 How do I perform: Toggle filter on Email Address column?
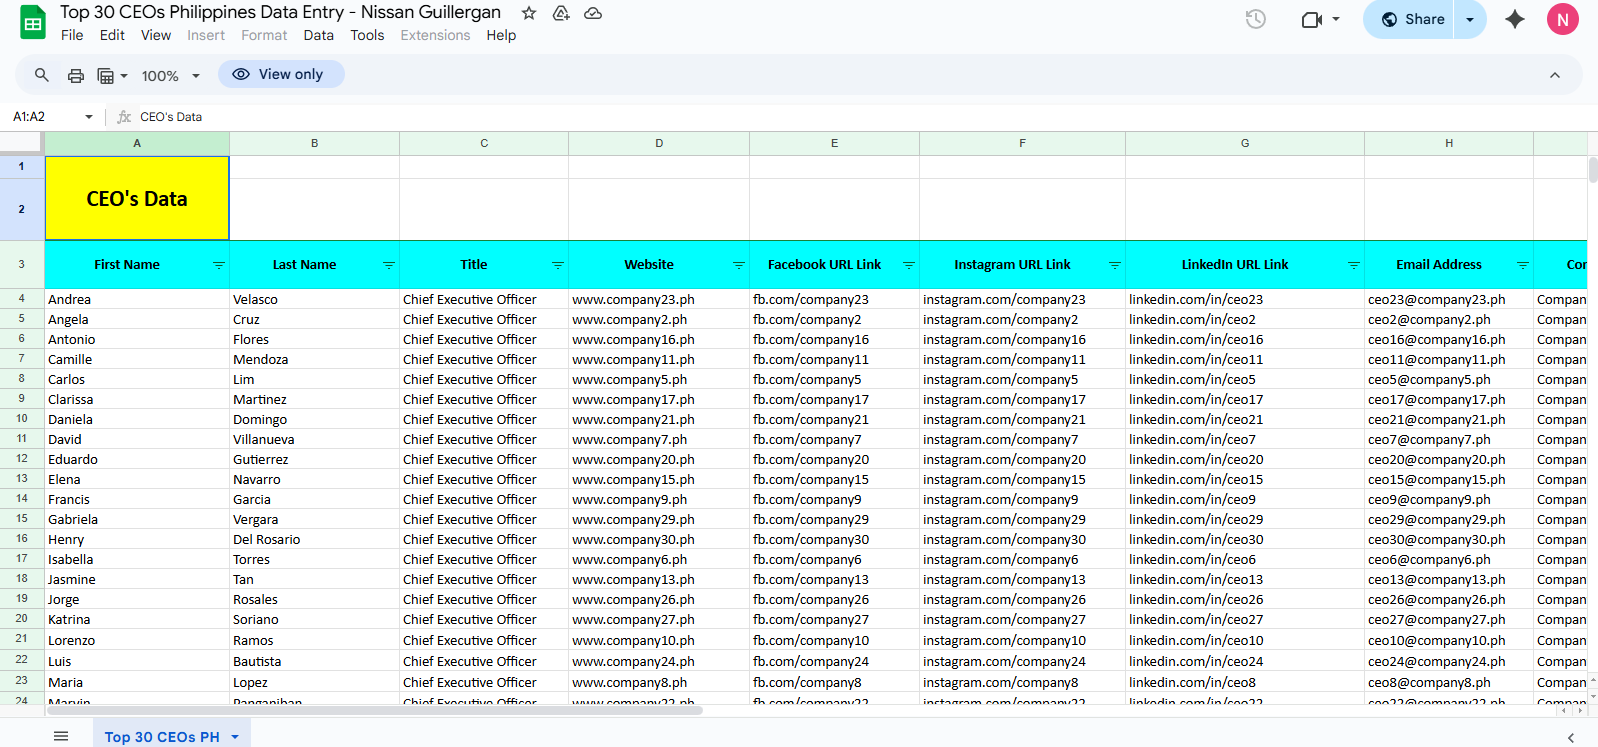point(1523,265)
